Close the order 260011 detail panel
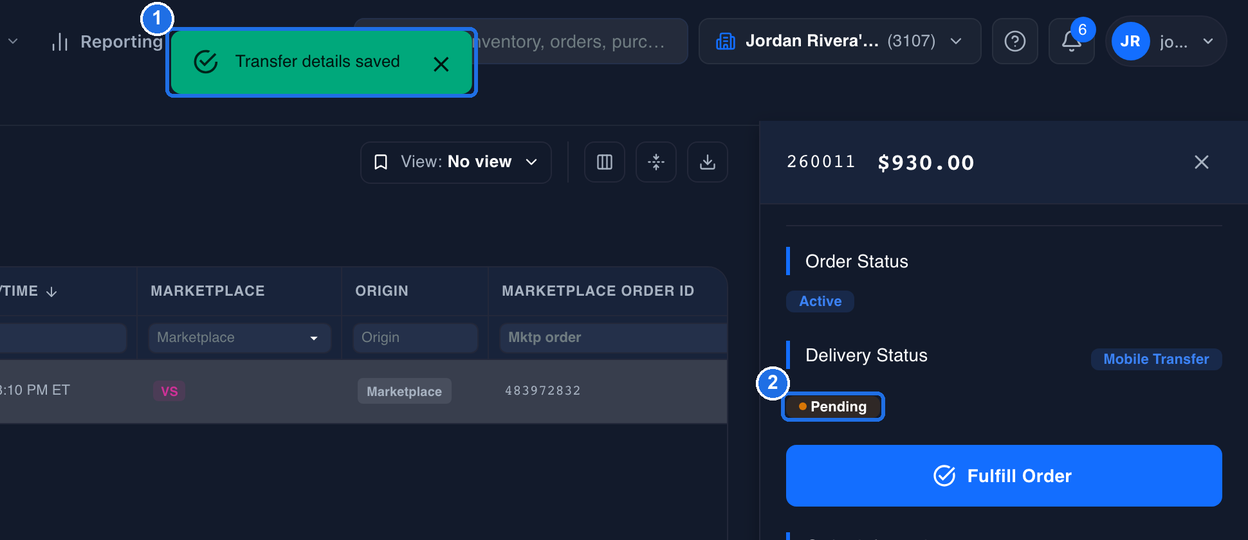The height and width of the screenshot is (540, 1248). tap(1202, 162)
